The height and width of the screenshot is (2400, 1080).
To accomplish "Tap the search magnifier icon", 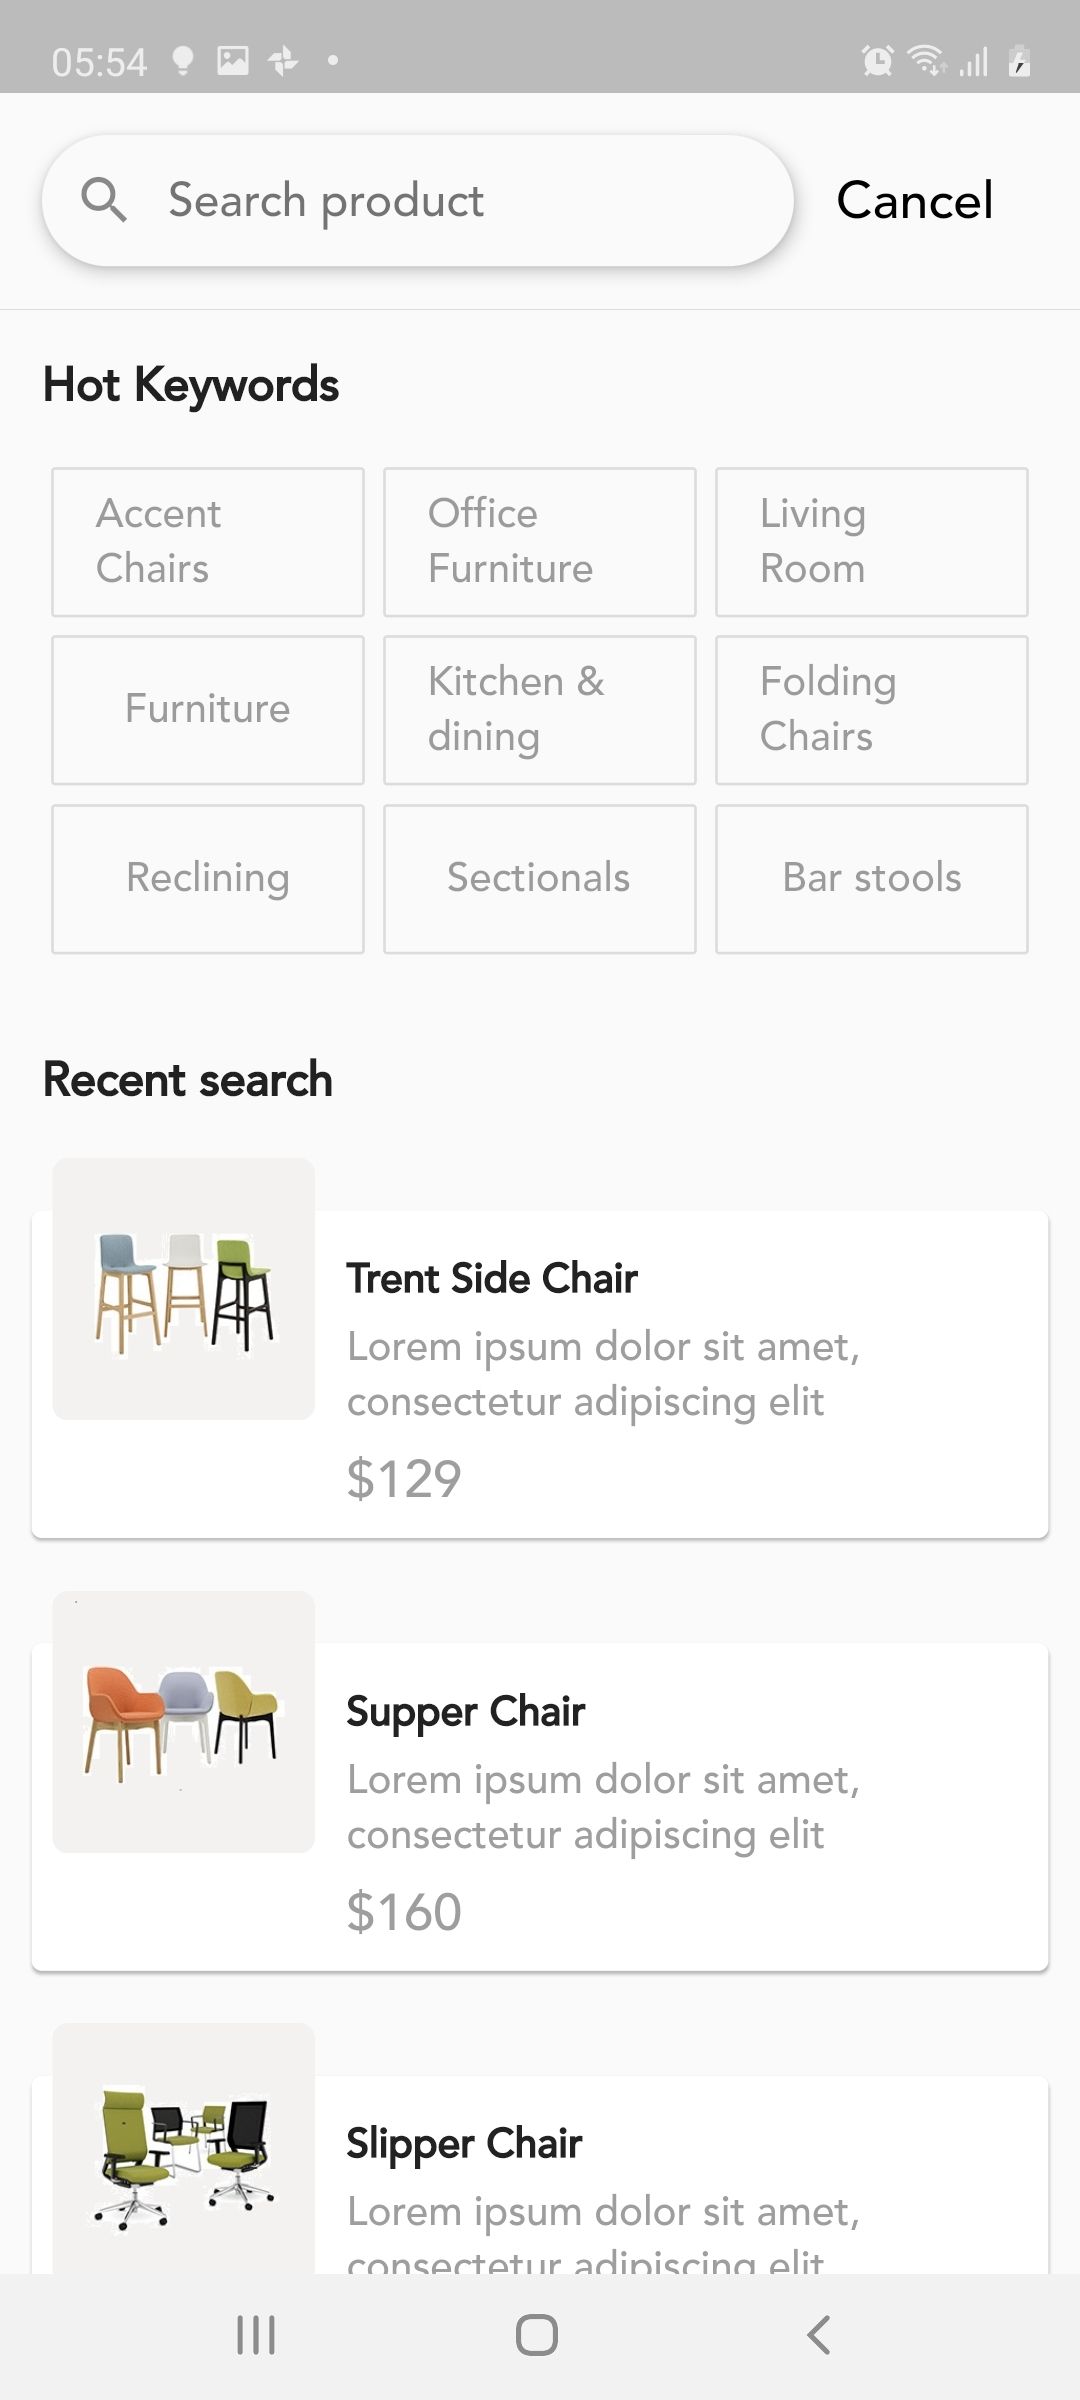I will pyautogui.click(x=104, y=200).
